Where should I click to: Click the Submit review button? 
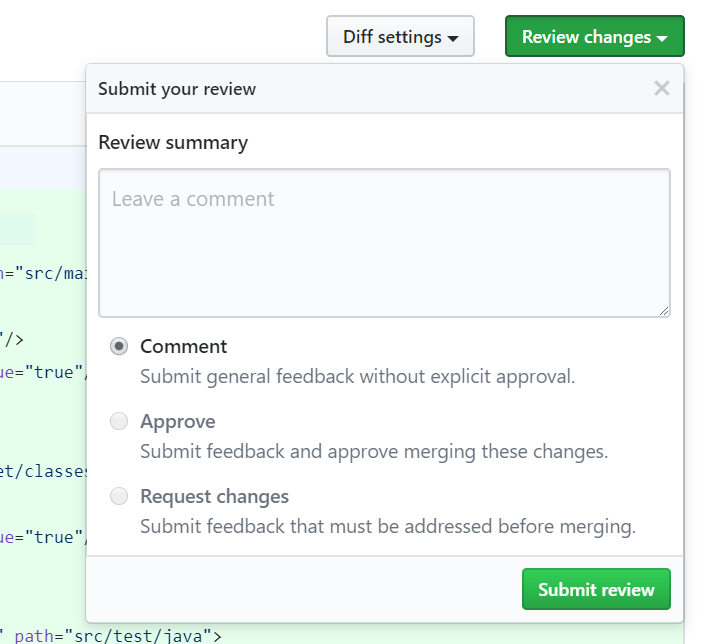click(596, 589)
